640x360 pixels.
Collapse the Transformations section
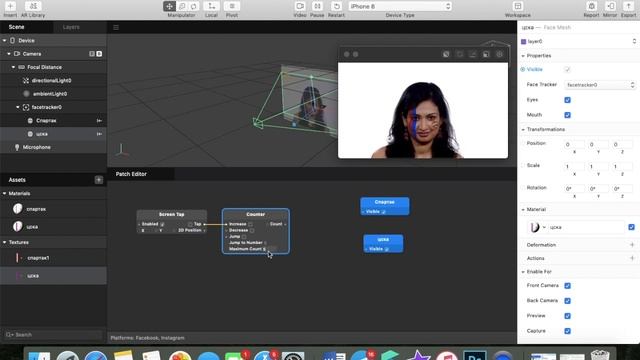pos(523,129)
